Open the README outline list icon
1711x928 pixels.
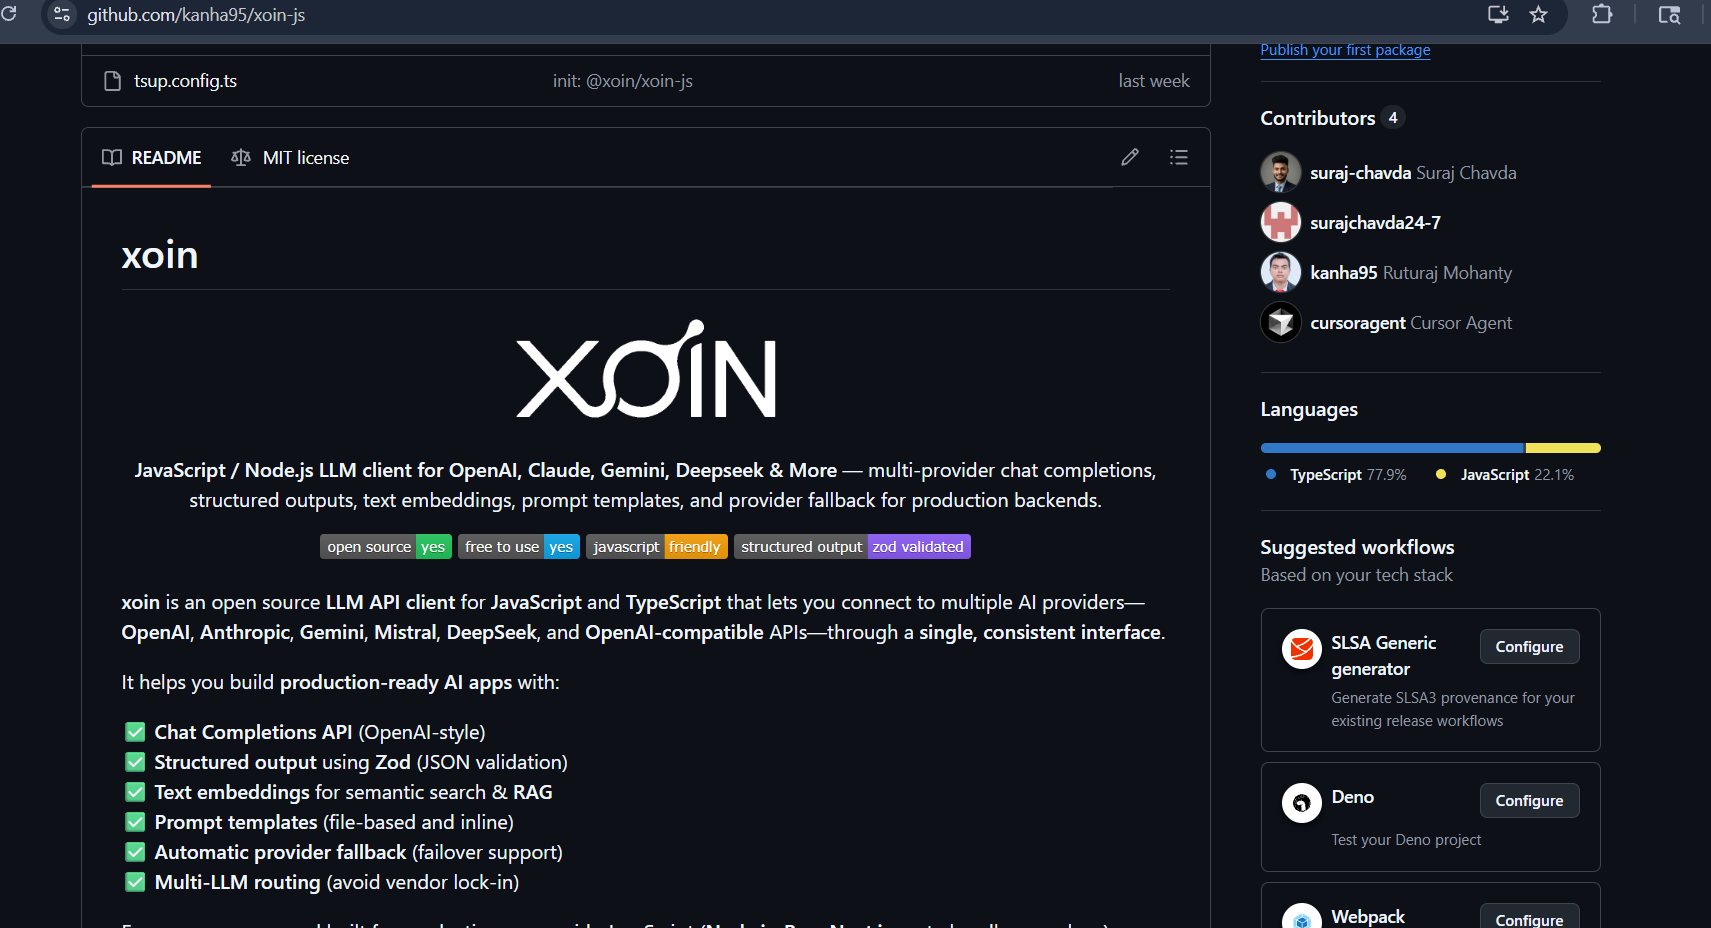point(1179,157)
